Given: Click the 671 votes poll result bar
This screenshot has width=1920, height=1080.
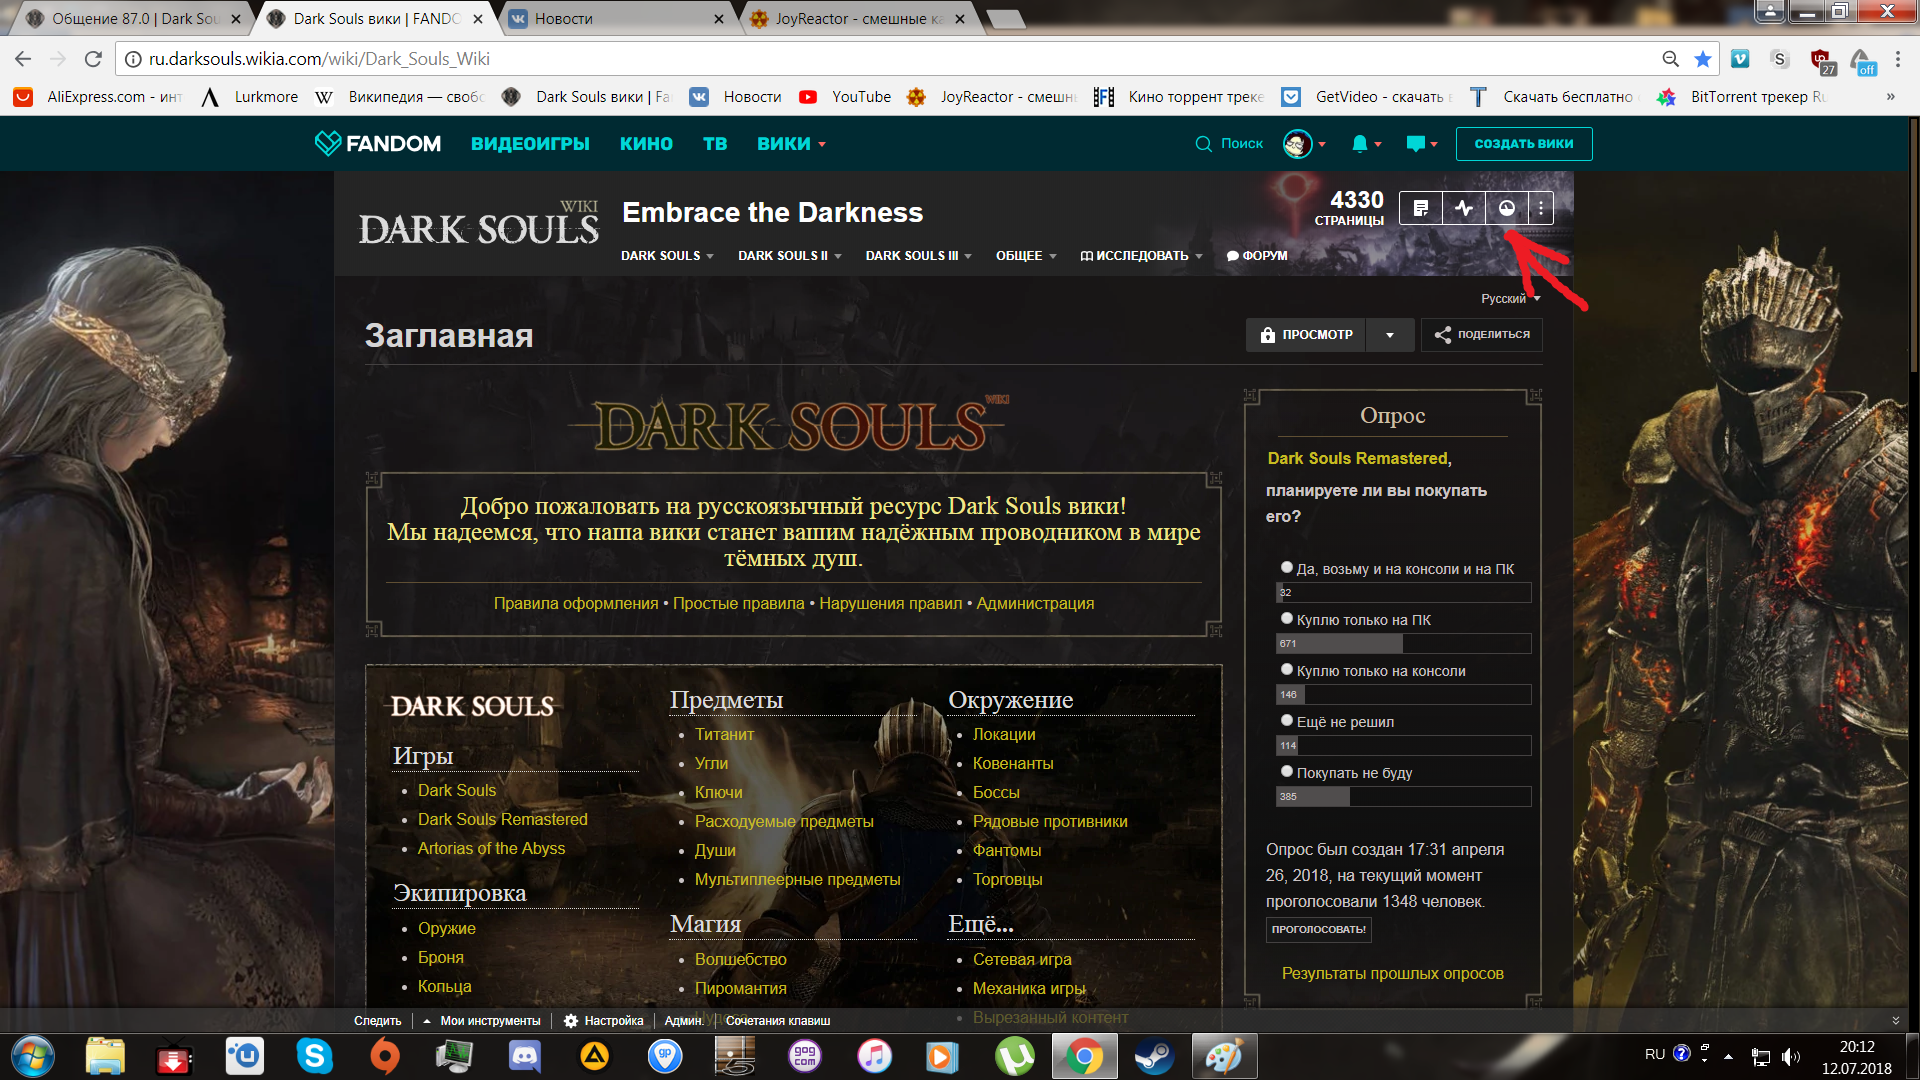Looking at the screenshot, I should (x=1403, y=643).
